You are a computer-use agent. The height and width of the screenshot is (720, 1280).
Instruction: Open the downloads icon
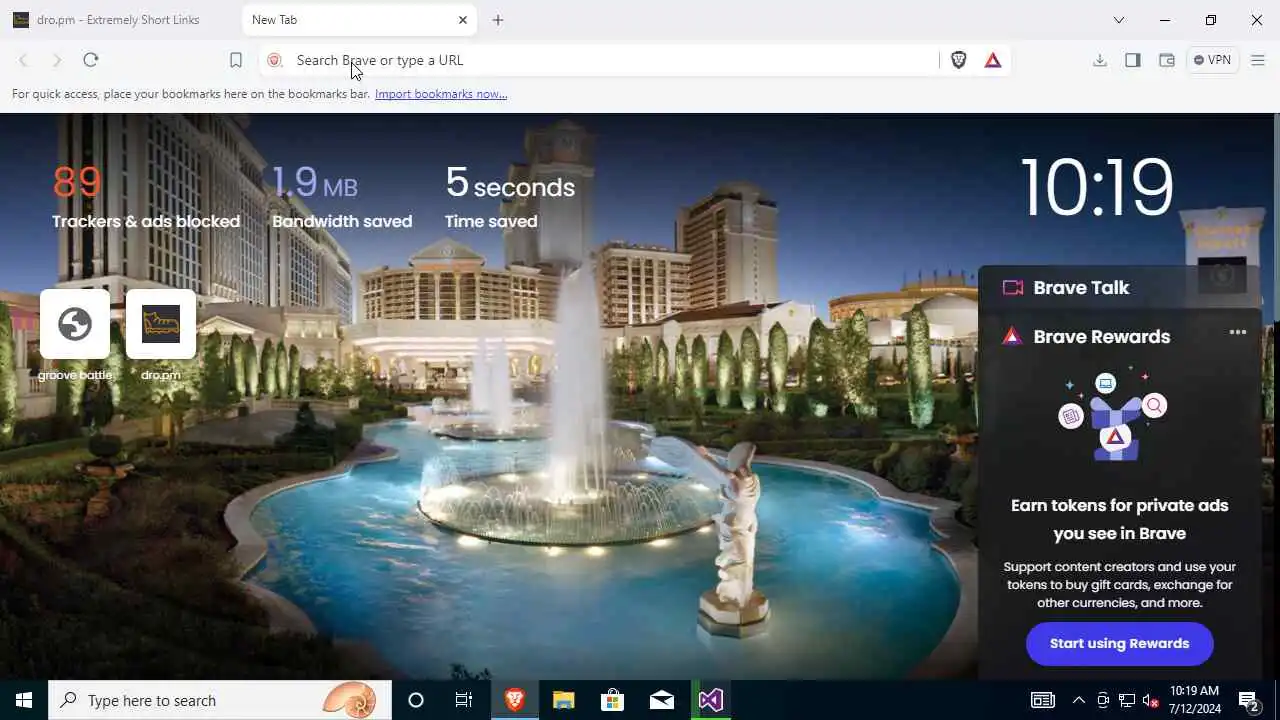click(x=1100, y=60)
